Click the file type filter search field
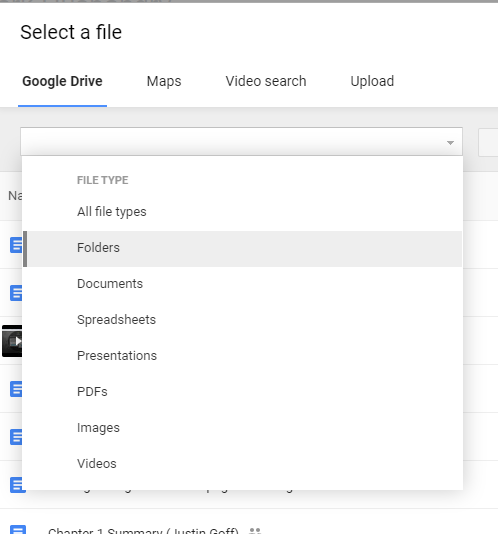This screenshot has height=534, width=498. coord(241,142)
